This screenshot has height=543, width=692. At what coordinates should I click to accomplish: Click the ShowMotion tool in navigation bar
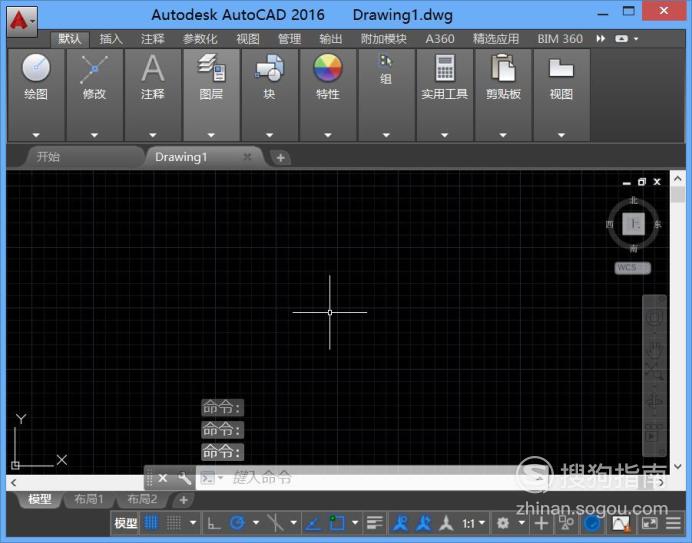[654, 435]
